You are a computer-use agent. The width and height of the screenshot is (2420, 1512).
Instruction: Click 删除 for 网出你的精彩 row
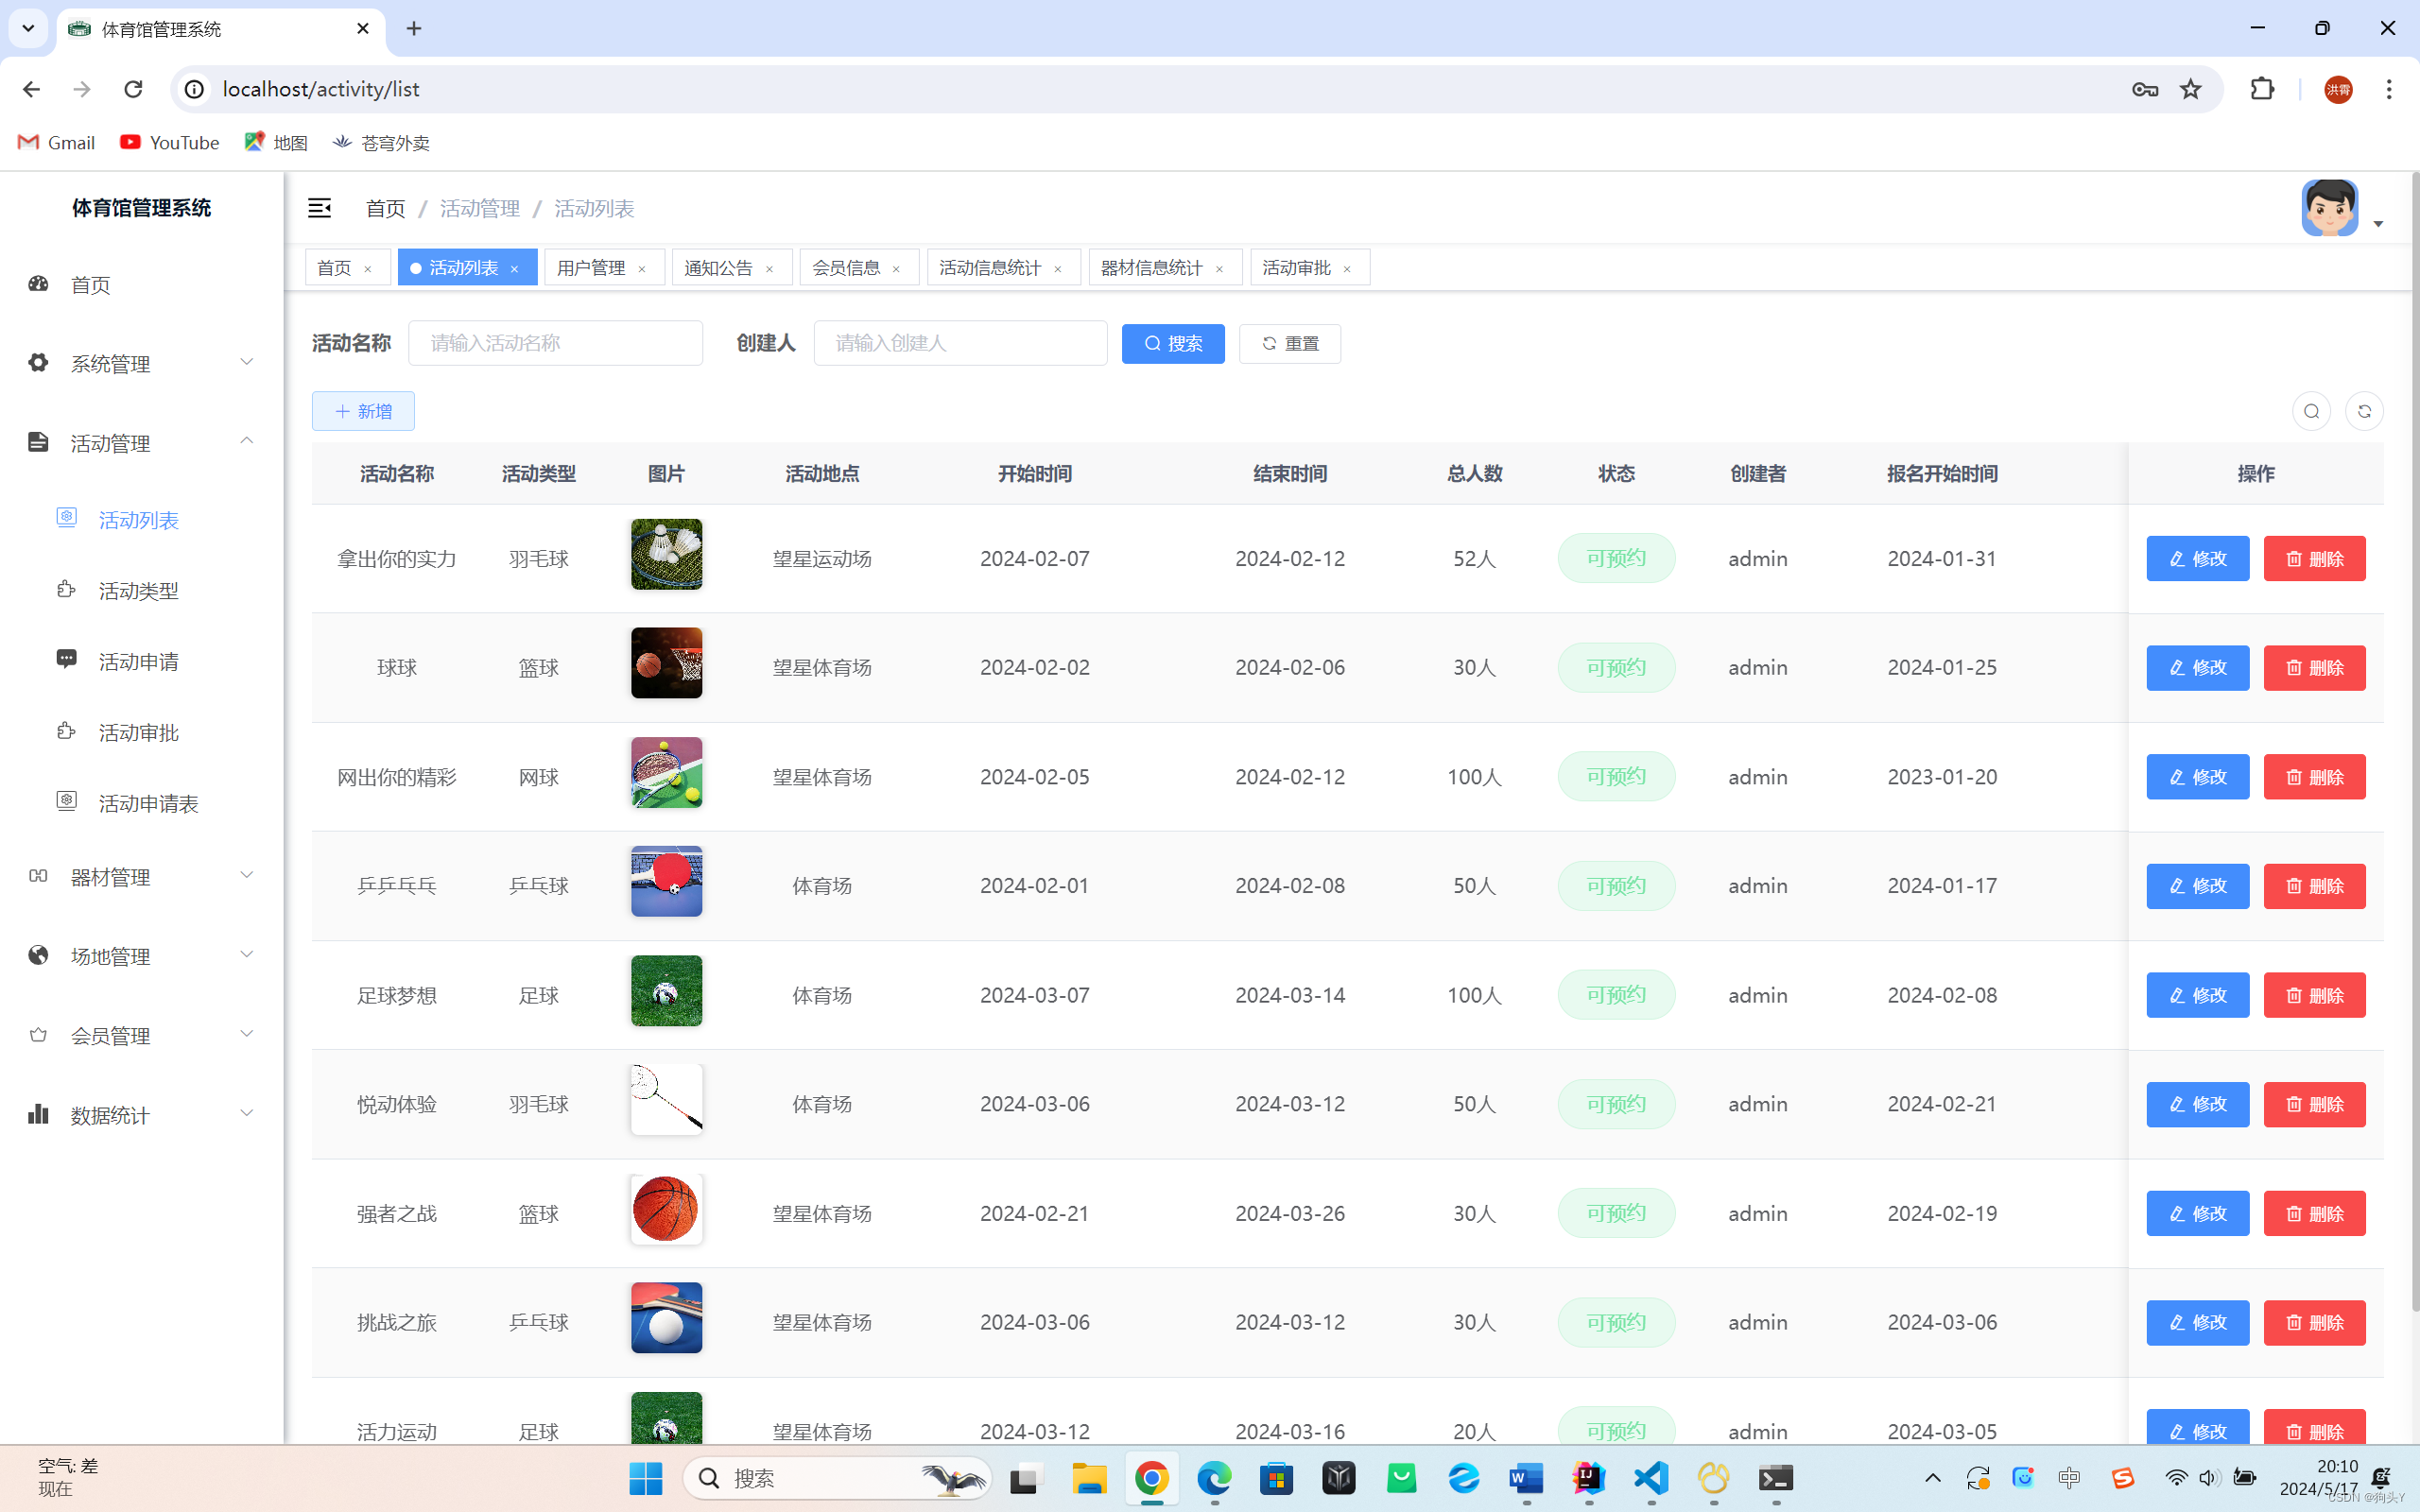(2314, 776)
